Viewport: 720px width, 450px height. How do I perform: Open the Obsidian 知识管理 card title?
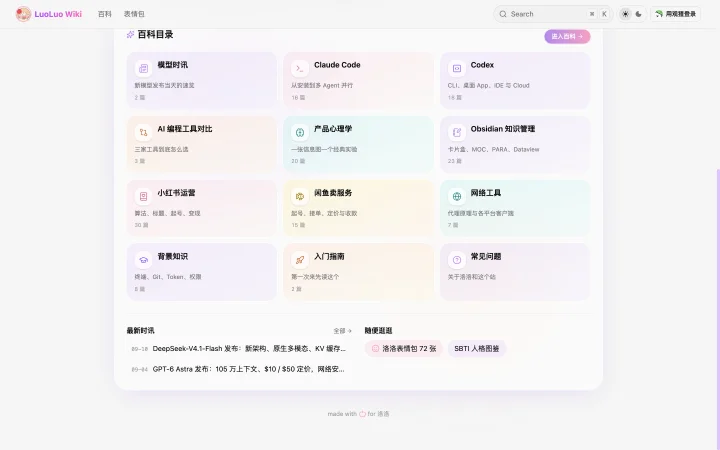(x=503, y=129)
